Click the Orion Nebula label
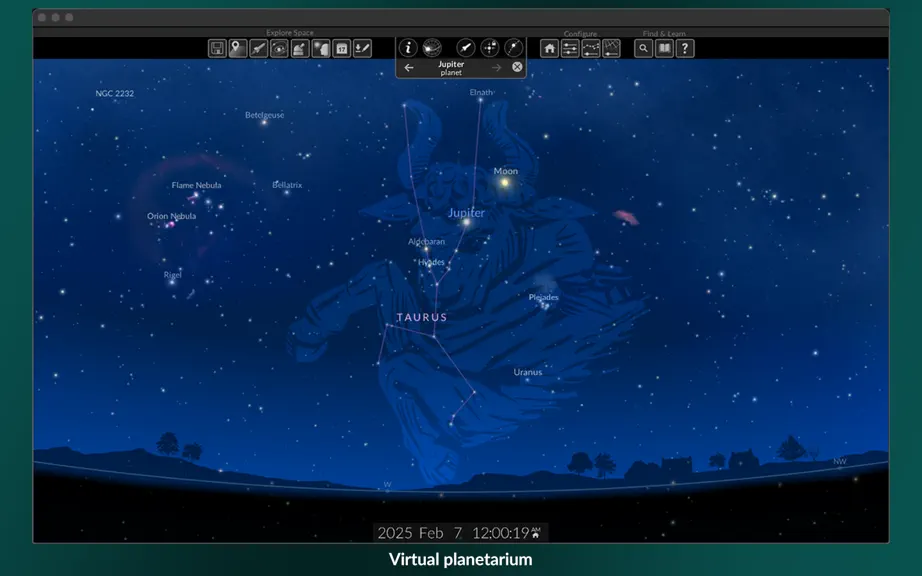The height and width of the screenshot is (576, 922). point(171,216)
